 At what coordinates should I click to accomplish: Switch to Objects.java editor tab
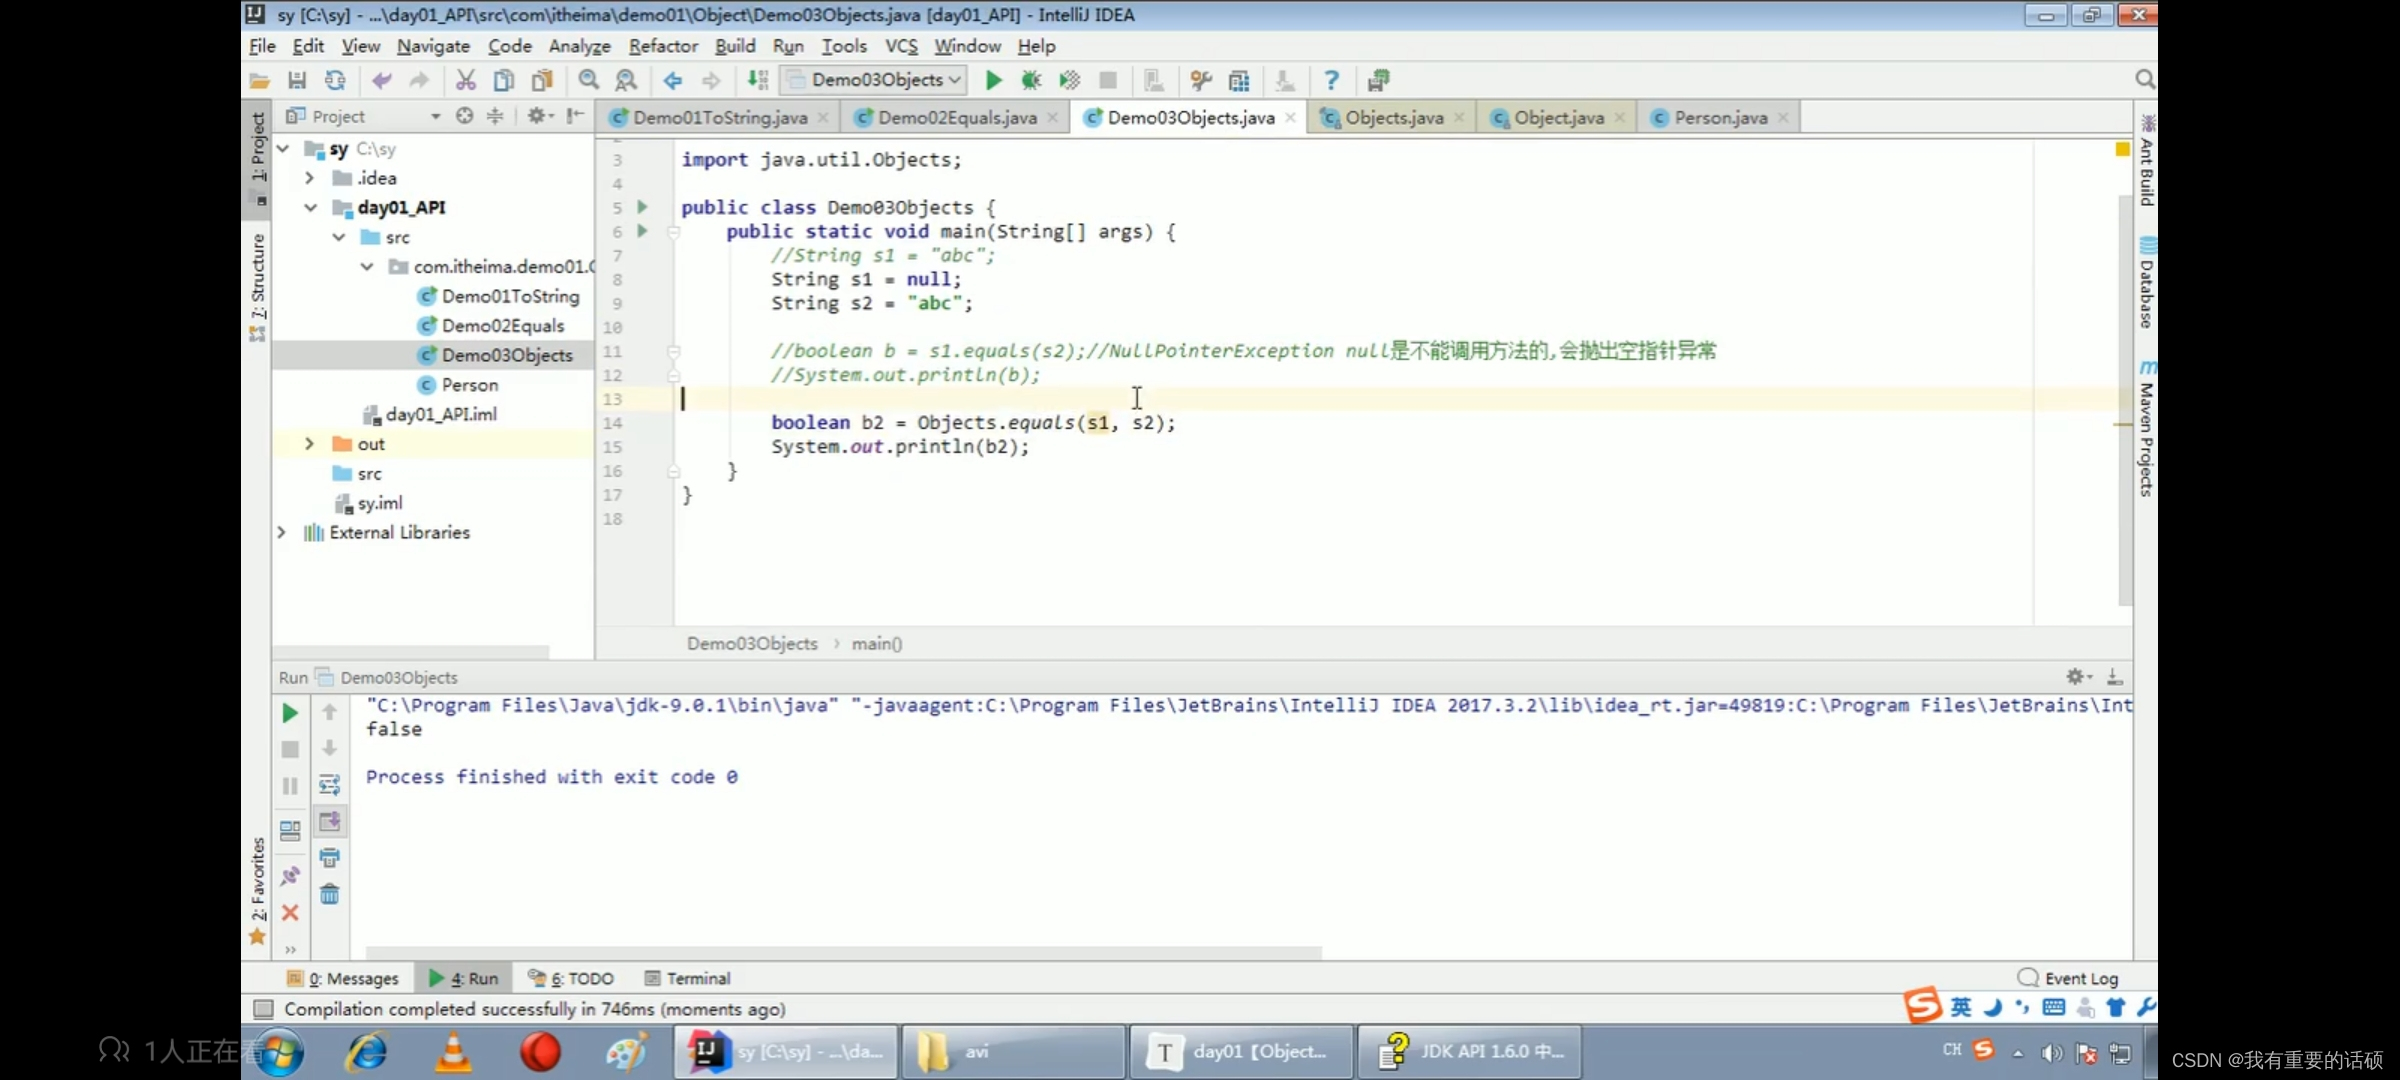tap(1392, 118)
